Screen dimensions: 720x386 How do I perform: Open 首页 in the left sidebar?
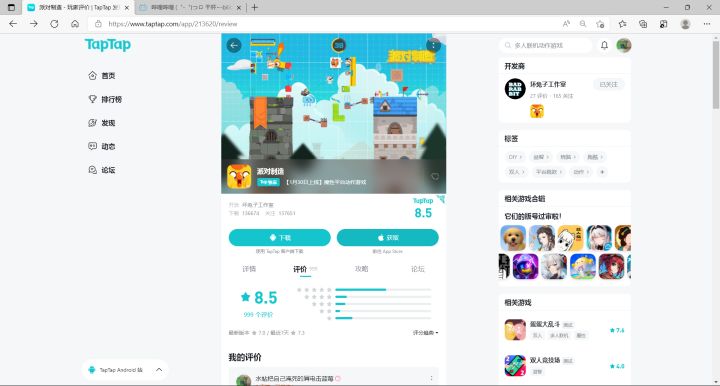coord(102,76)
